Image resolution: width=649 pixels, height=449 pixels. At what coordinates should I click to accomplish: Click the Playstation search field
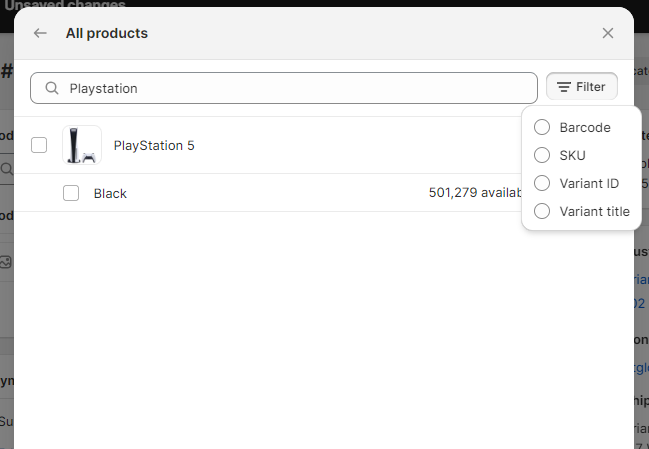pos(284,88)
